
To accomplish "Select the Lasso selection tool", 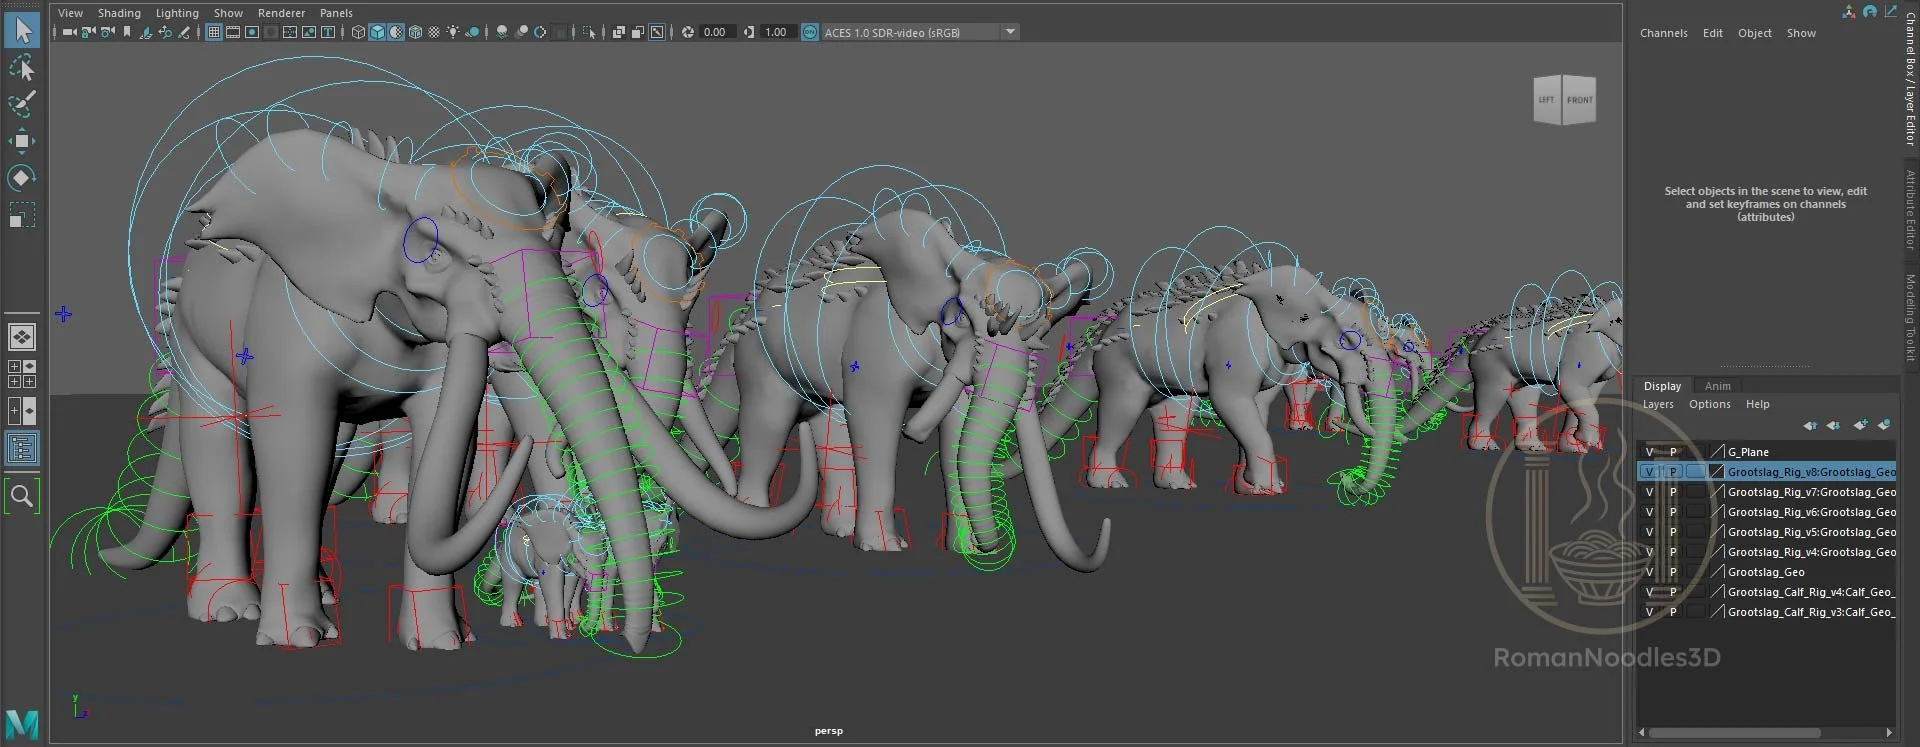I will coord(21,67).
